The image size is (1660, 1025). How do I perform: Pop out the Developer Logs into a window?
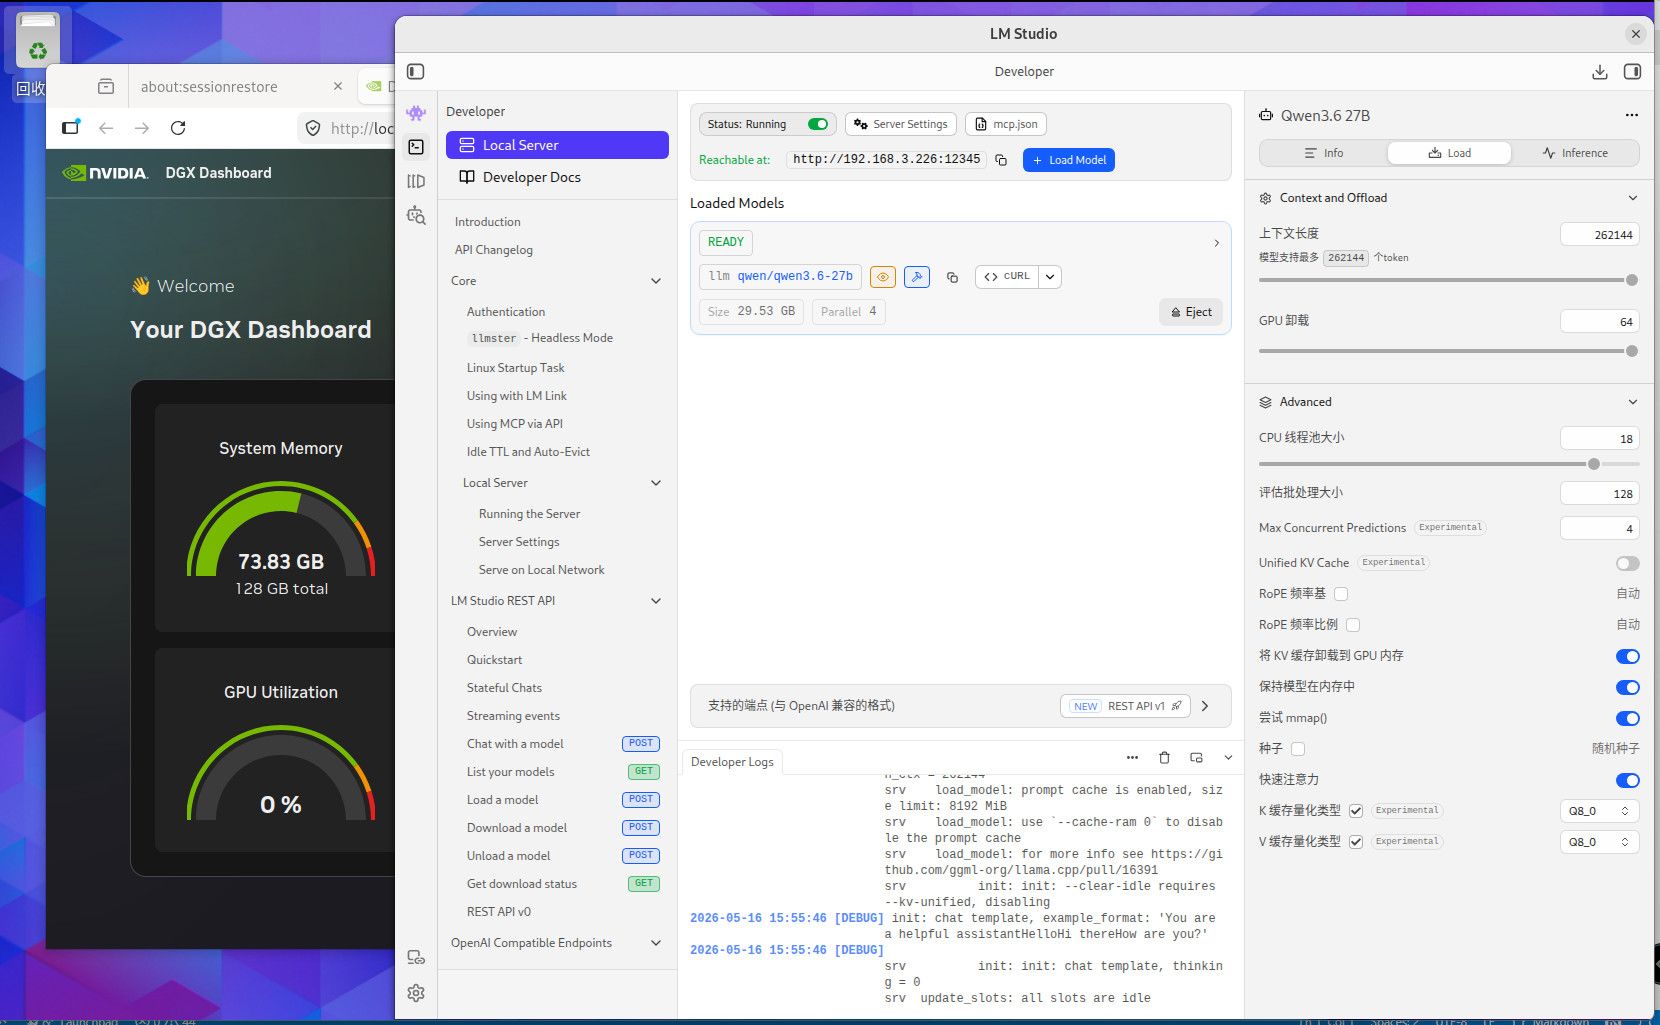(1196, 757)
